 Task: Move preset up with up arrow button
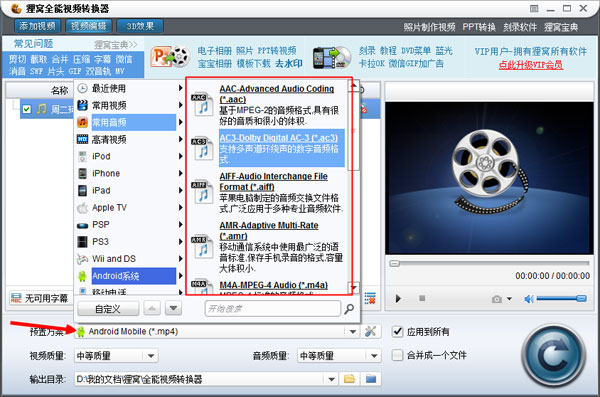[x=152, y=308]
